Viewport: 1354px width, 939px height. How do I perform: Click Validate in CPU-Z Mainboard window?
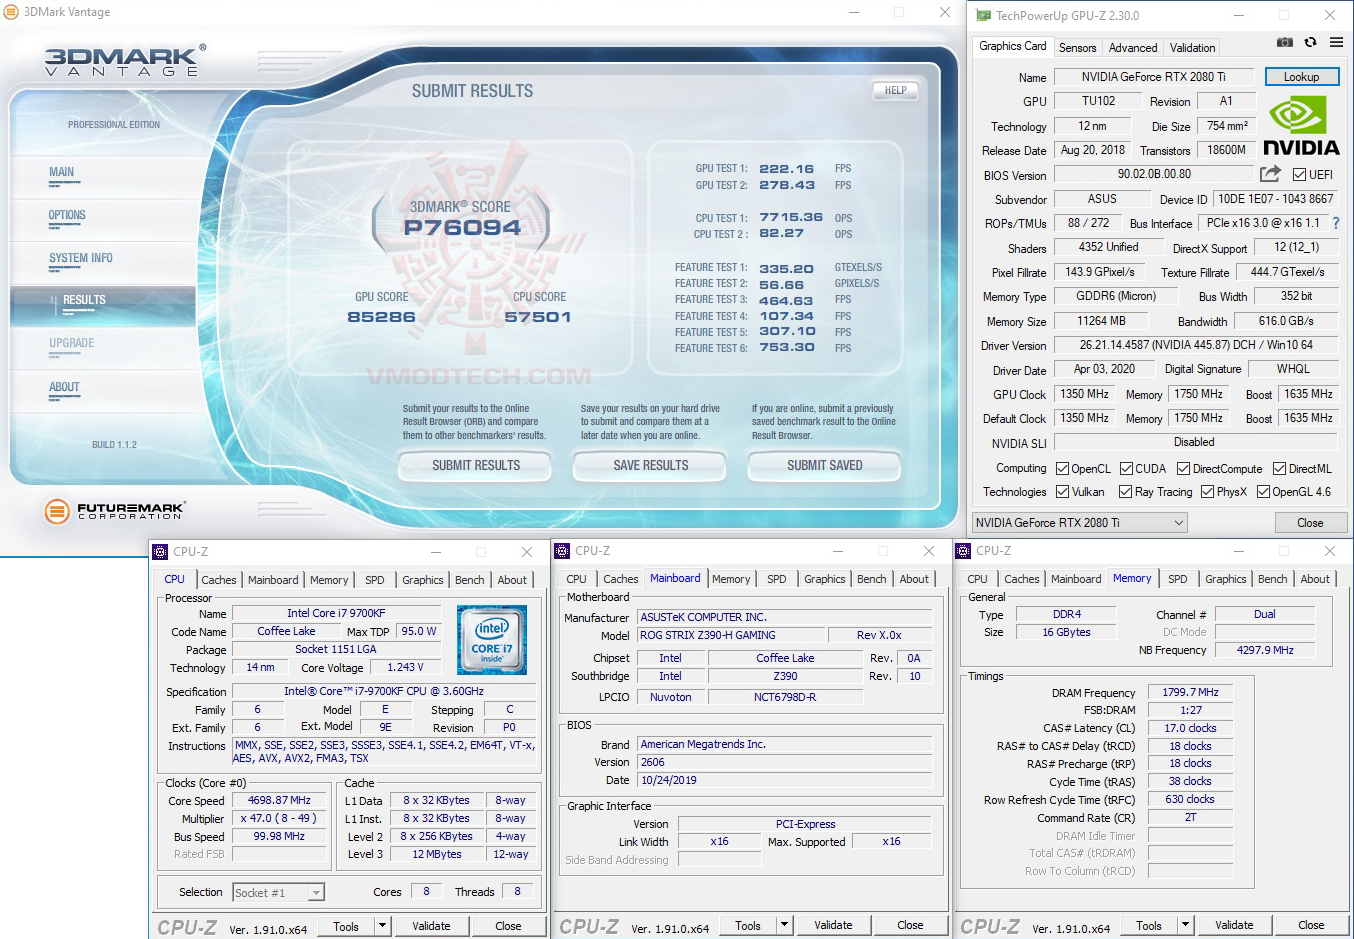pos(833,925)
